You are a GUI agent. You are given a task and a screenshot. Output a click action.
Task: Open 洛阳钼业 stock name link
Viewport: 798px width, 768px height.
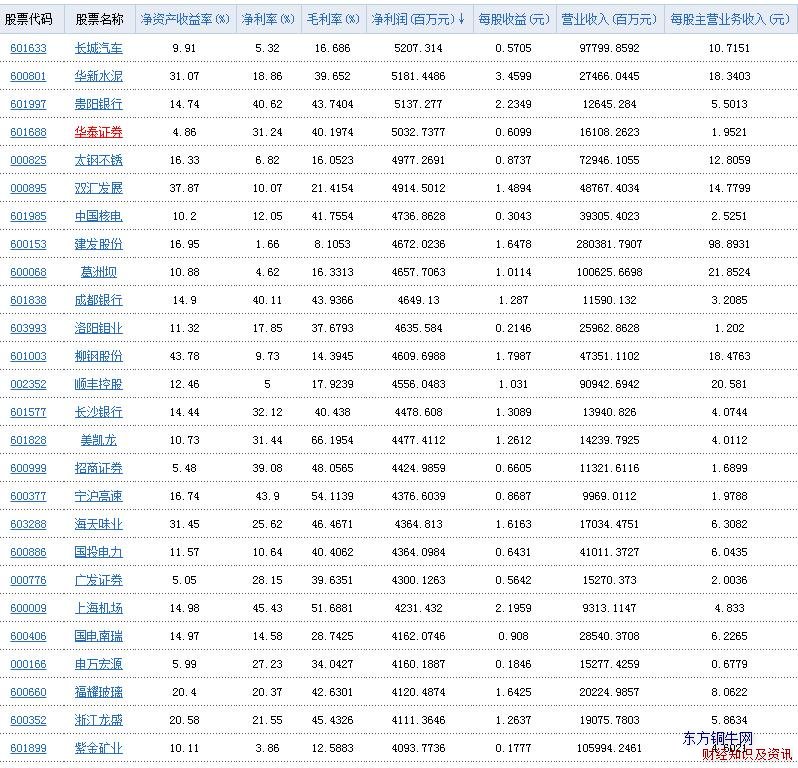coord(99,328)
